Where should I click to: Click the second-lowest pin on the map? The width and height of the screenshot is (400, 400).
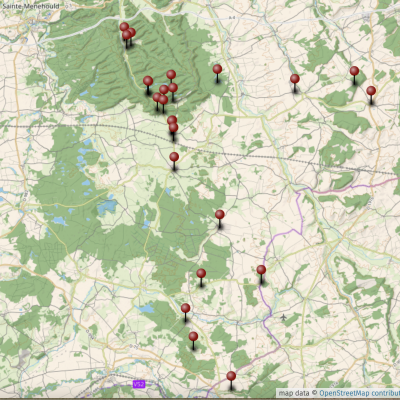coord(193,337)
